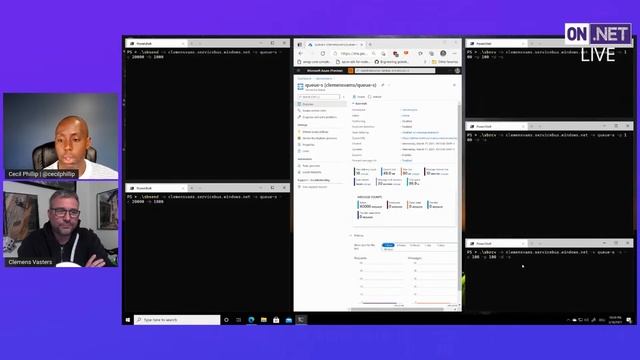640x360 pixels.
Task: Select PowerShell tab in bottom-left terminal
Action: tap(156, 188)
